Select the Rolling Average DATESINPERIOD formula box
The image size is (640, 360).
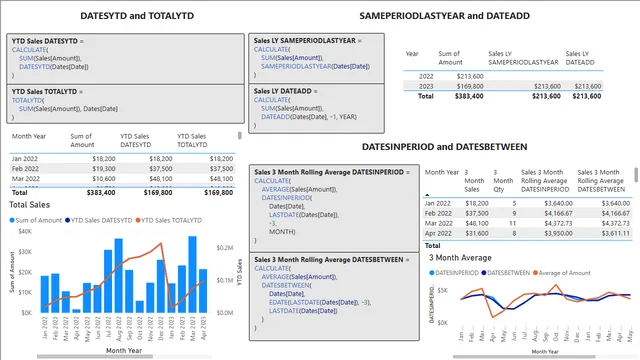pyautogui.click(x=334, y=208)
